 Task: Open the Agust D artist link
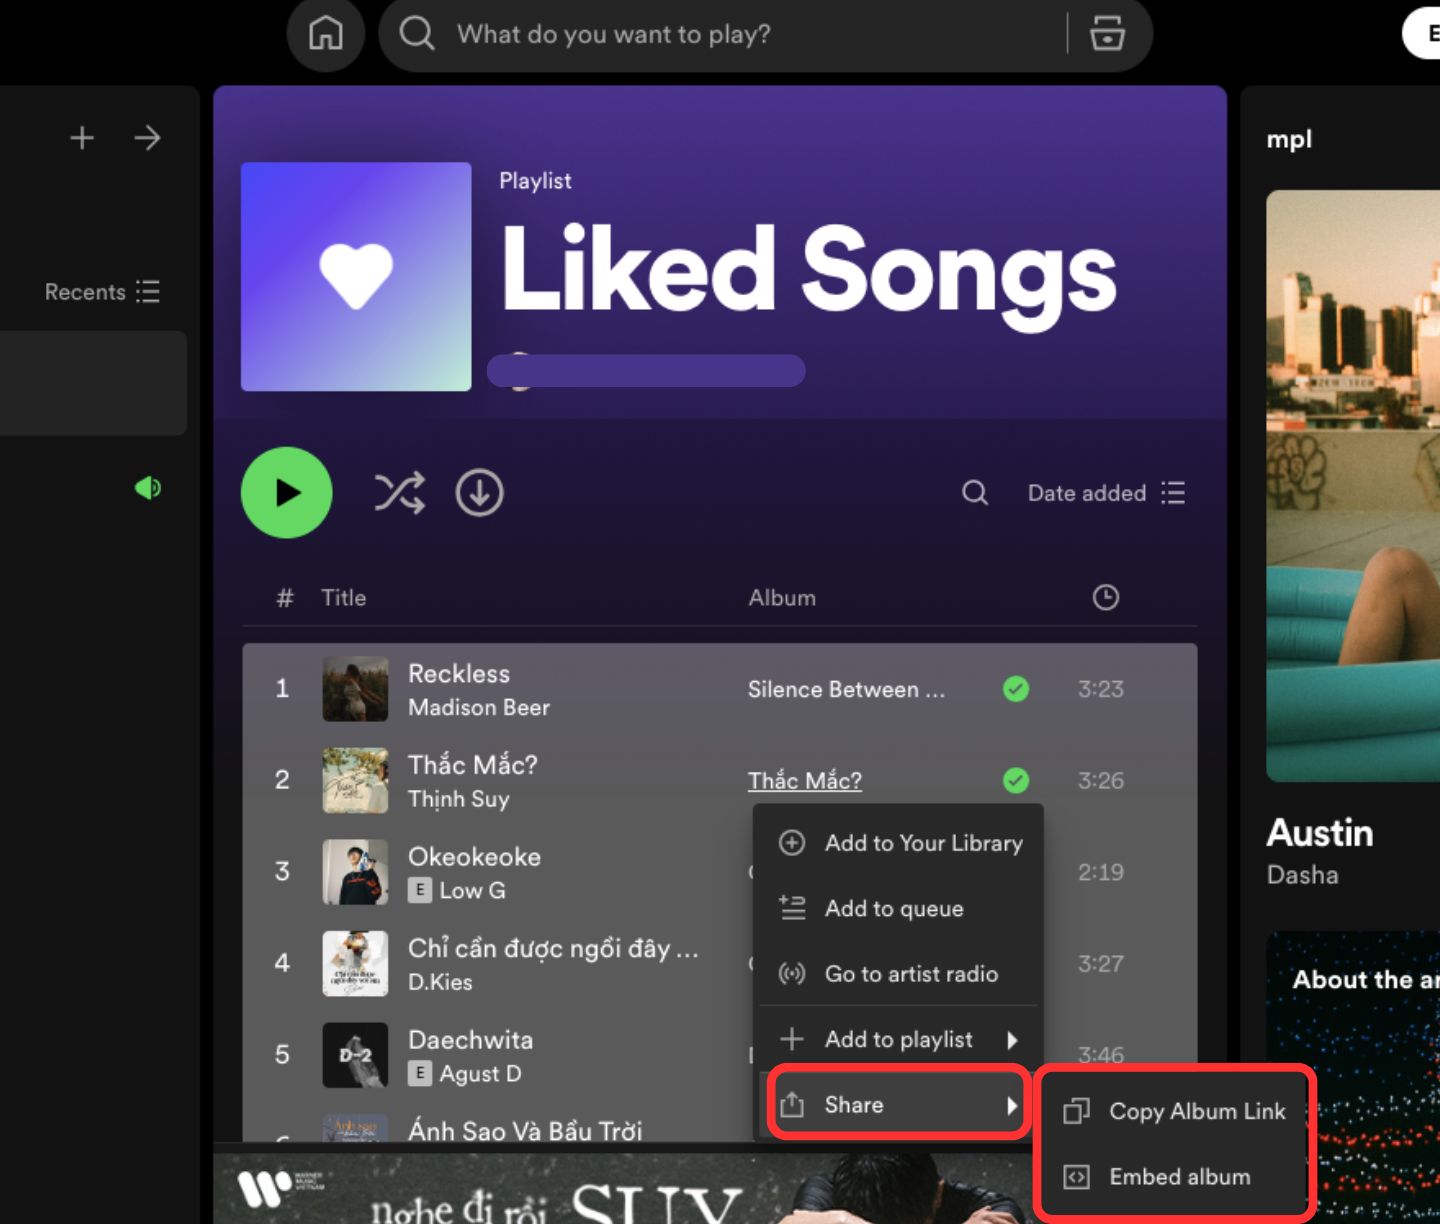[480, 1074]
